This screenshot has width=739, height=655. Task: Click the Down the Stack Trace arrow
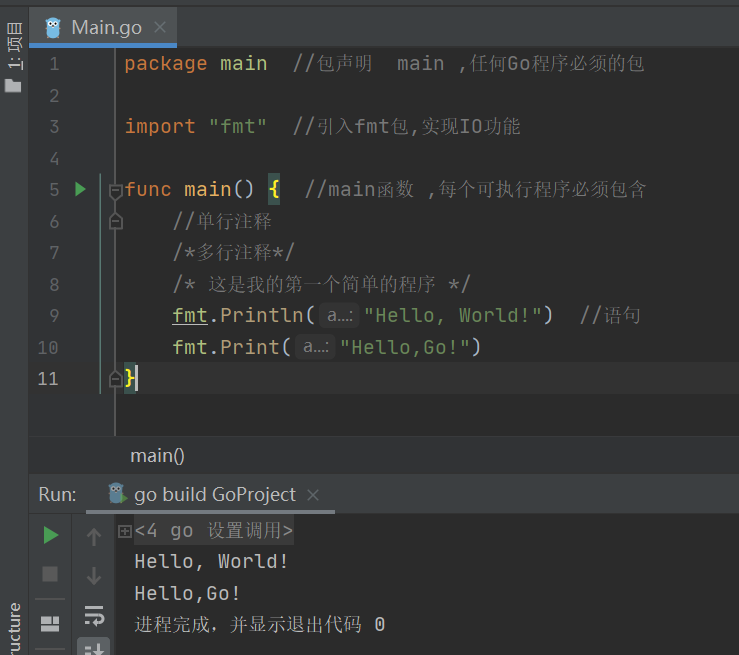tap(94, 576)
